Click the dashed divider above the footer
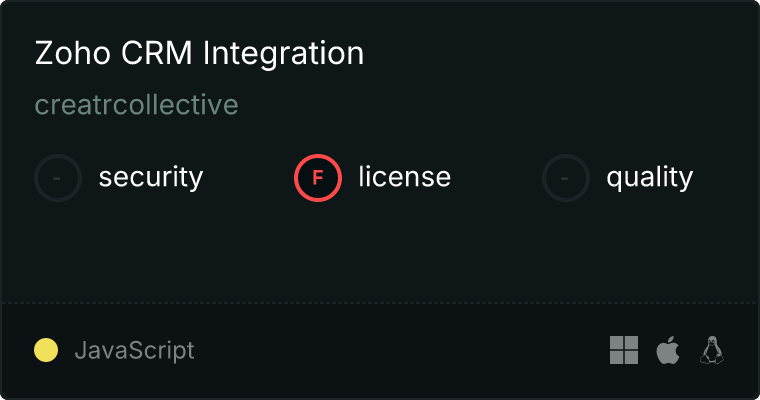 point(380,302)
